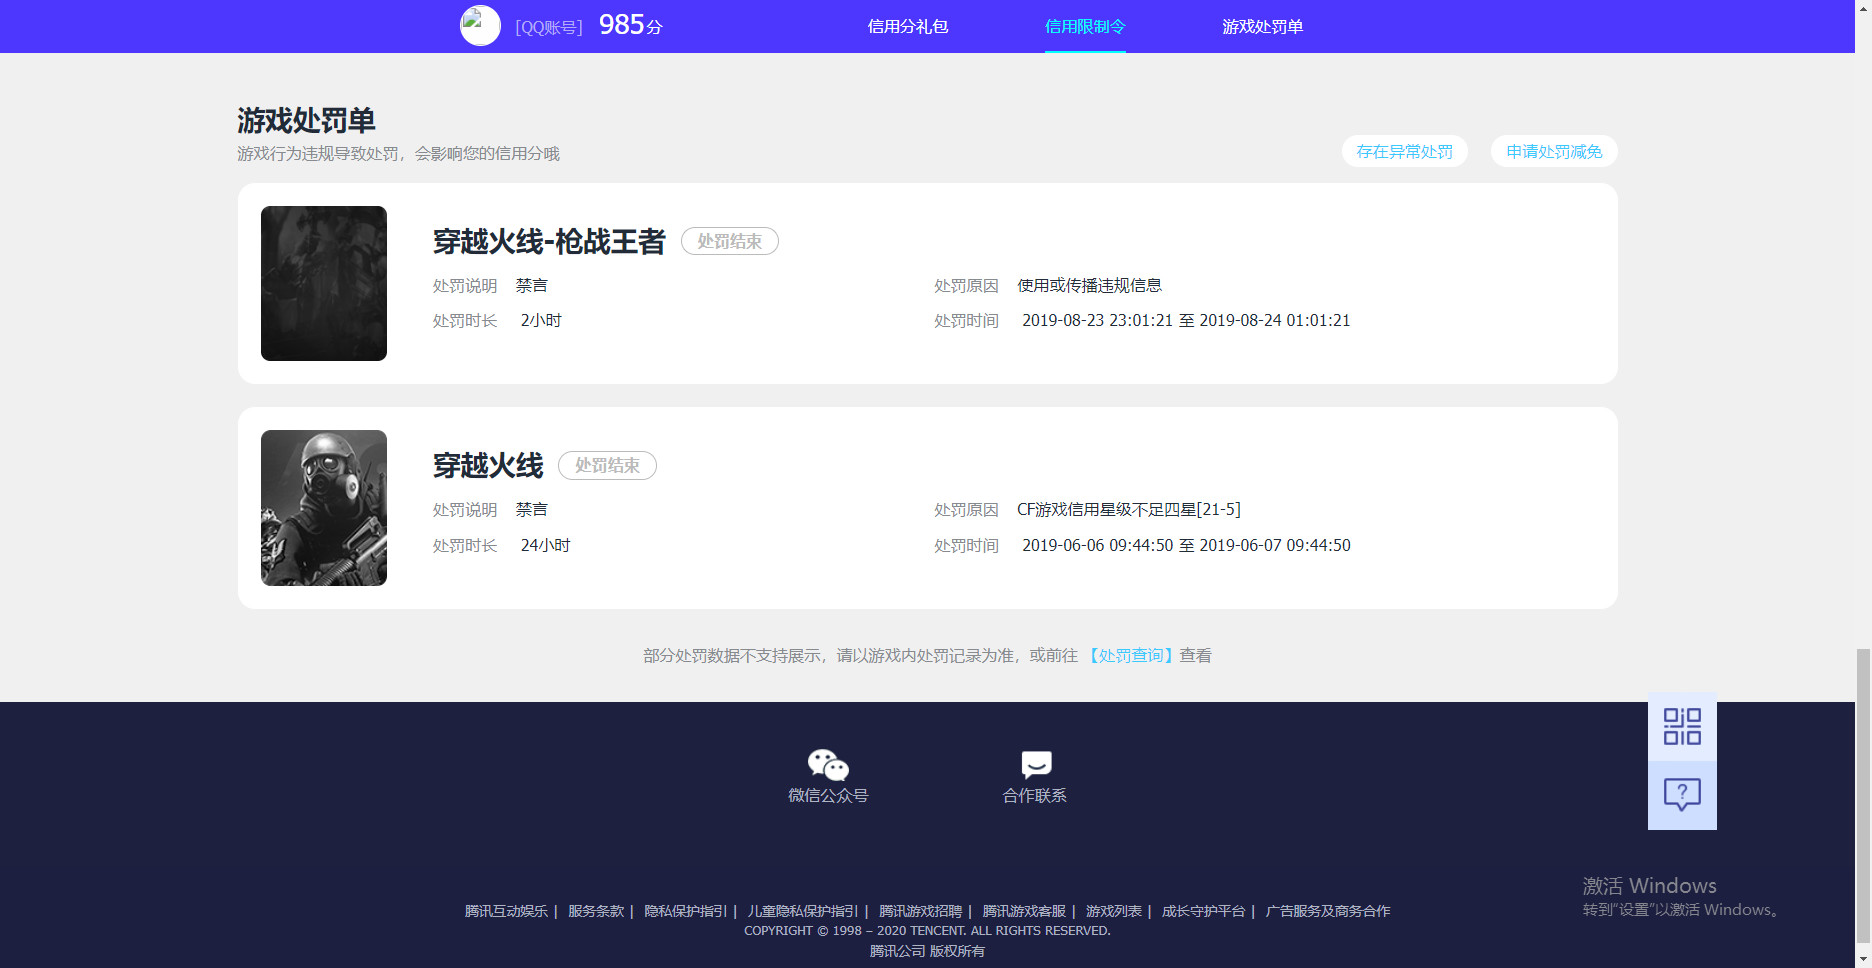Click the 游戏处罚单 section heading
Screen dimensions: 1872x968
(306, 120)
